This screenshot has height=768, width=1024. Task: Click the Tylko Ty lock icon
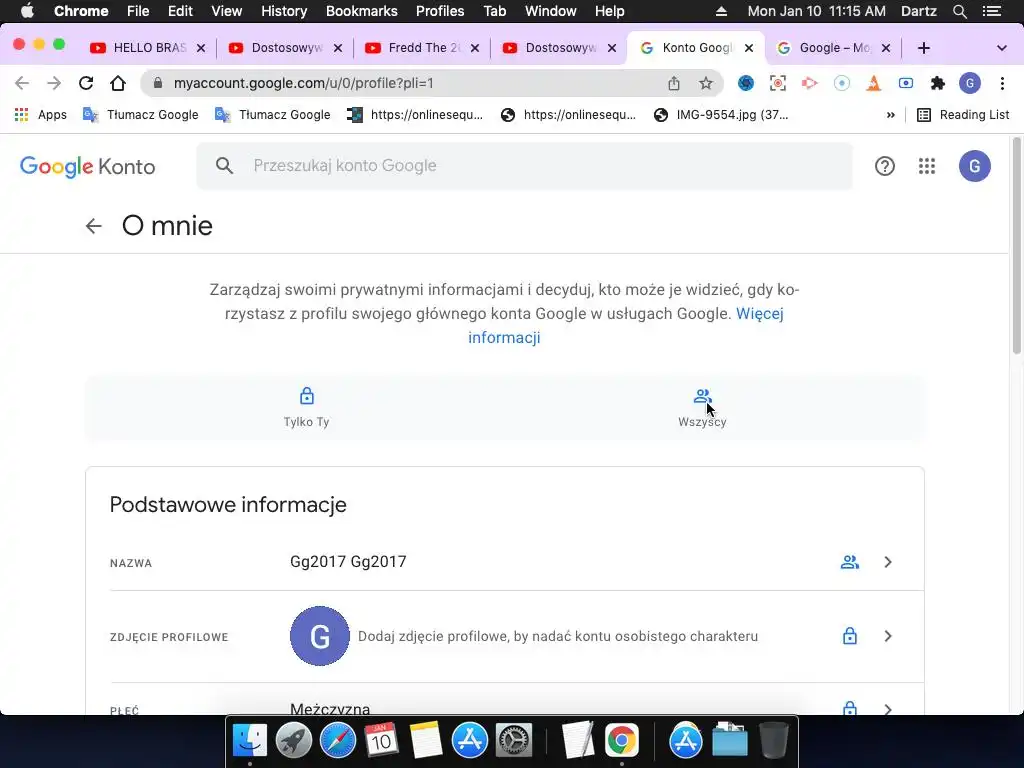(306, 396)
